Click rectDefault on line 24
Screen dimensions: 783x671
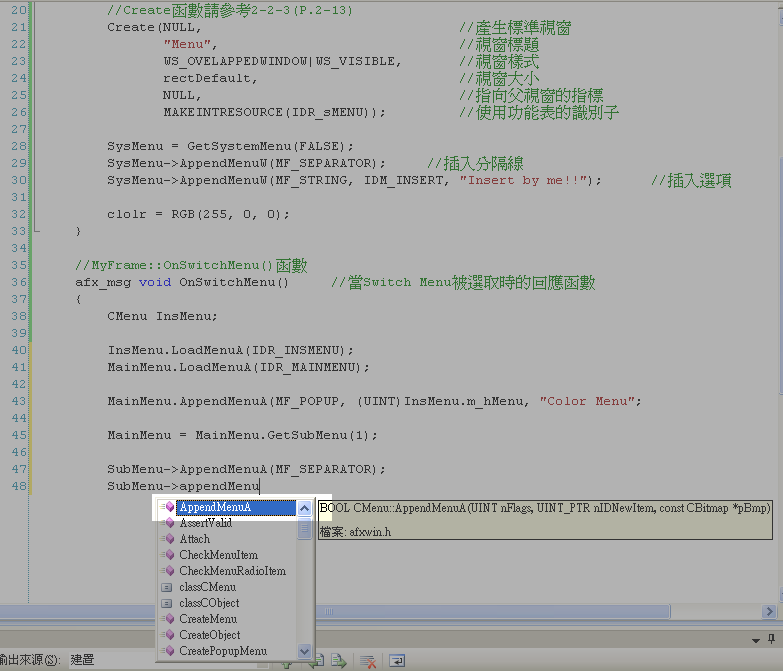pos(207,78)
